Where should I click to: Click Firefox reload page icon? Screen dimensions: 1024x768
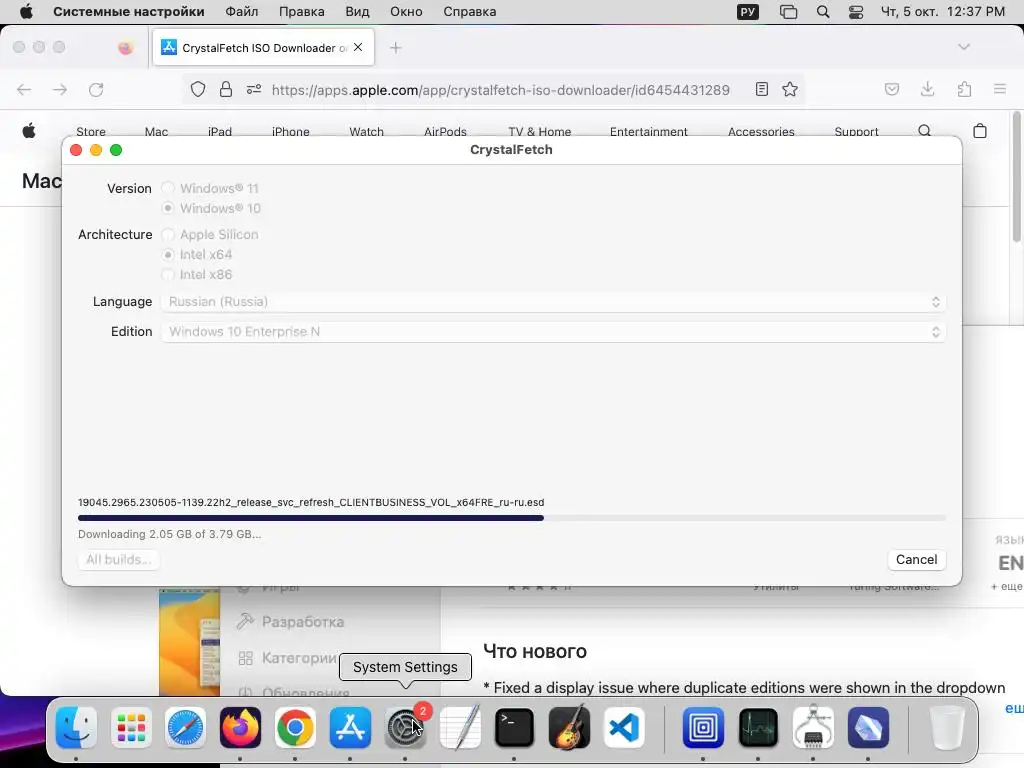pyautogui.click(x=96, y=89)
